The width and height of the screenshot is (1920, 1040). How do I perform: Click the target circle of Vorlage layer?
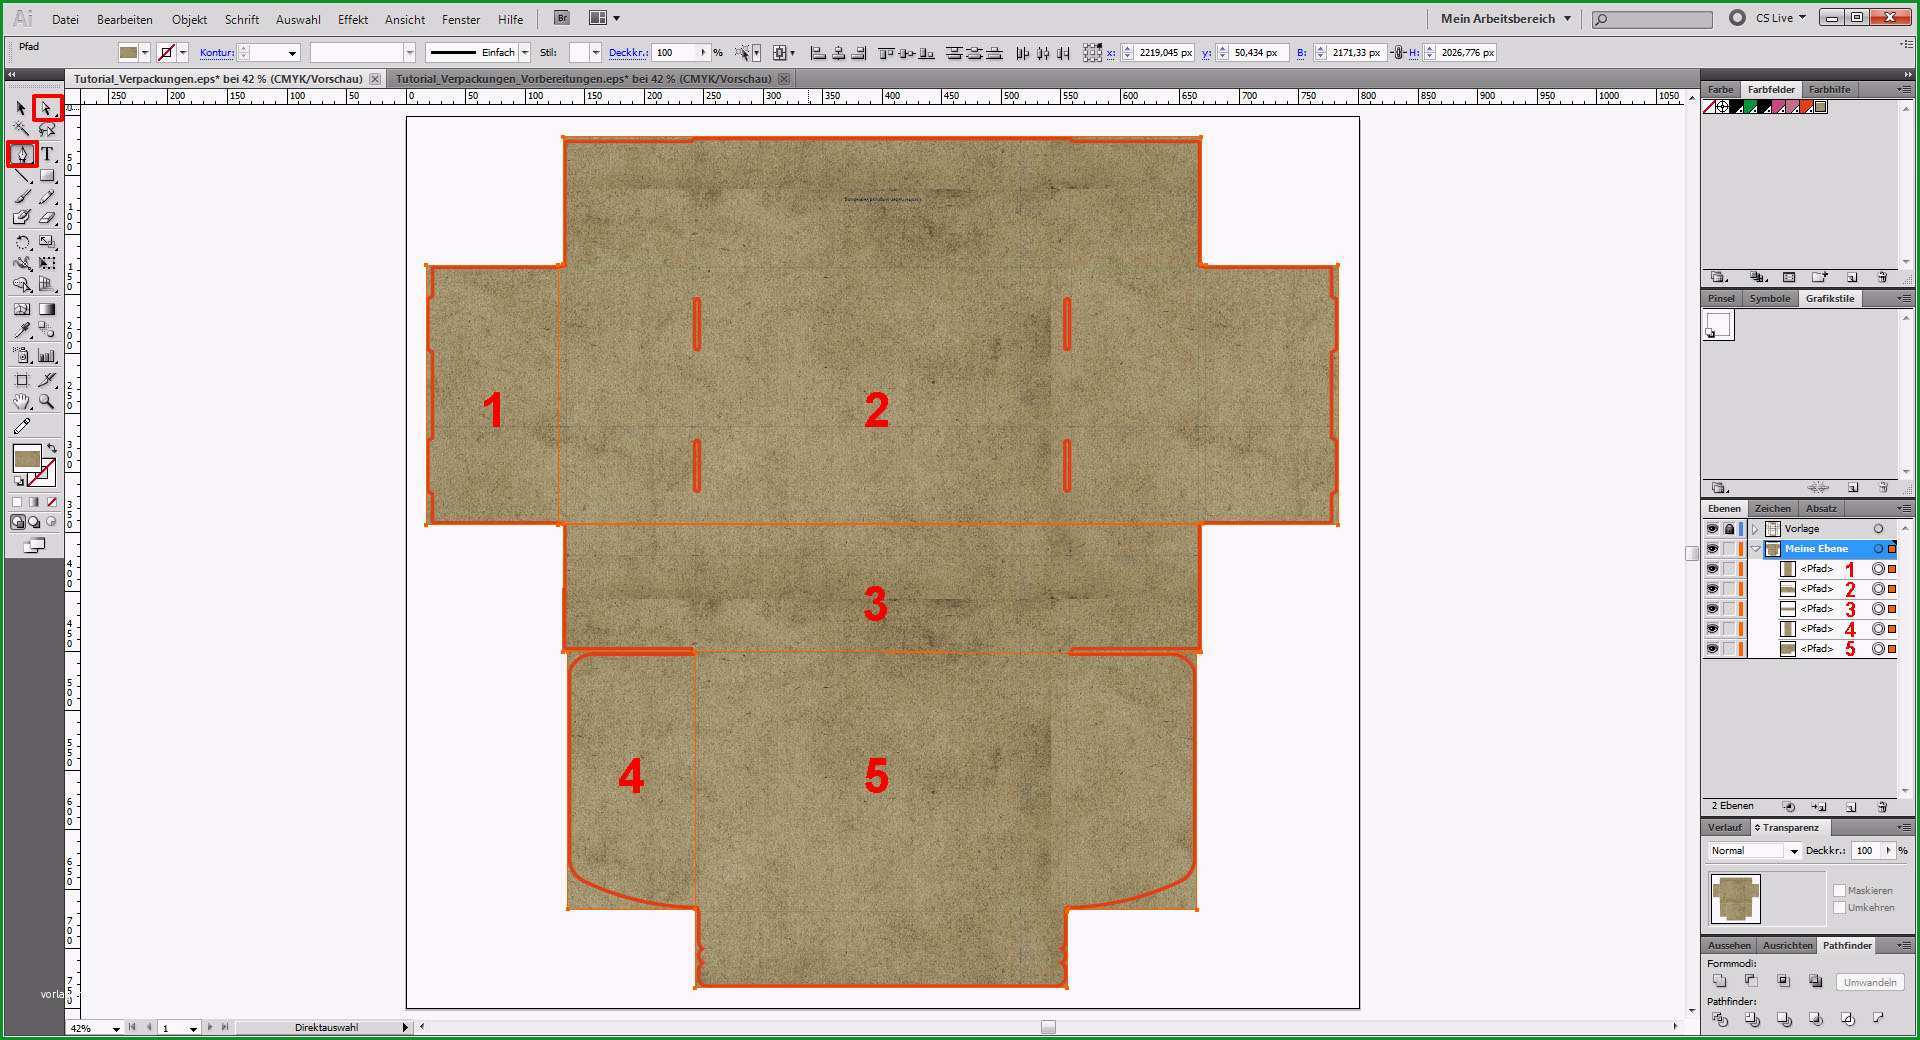click(x=1878, y=529)
